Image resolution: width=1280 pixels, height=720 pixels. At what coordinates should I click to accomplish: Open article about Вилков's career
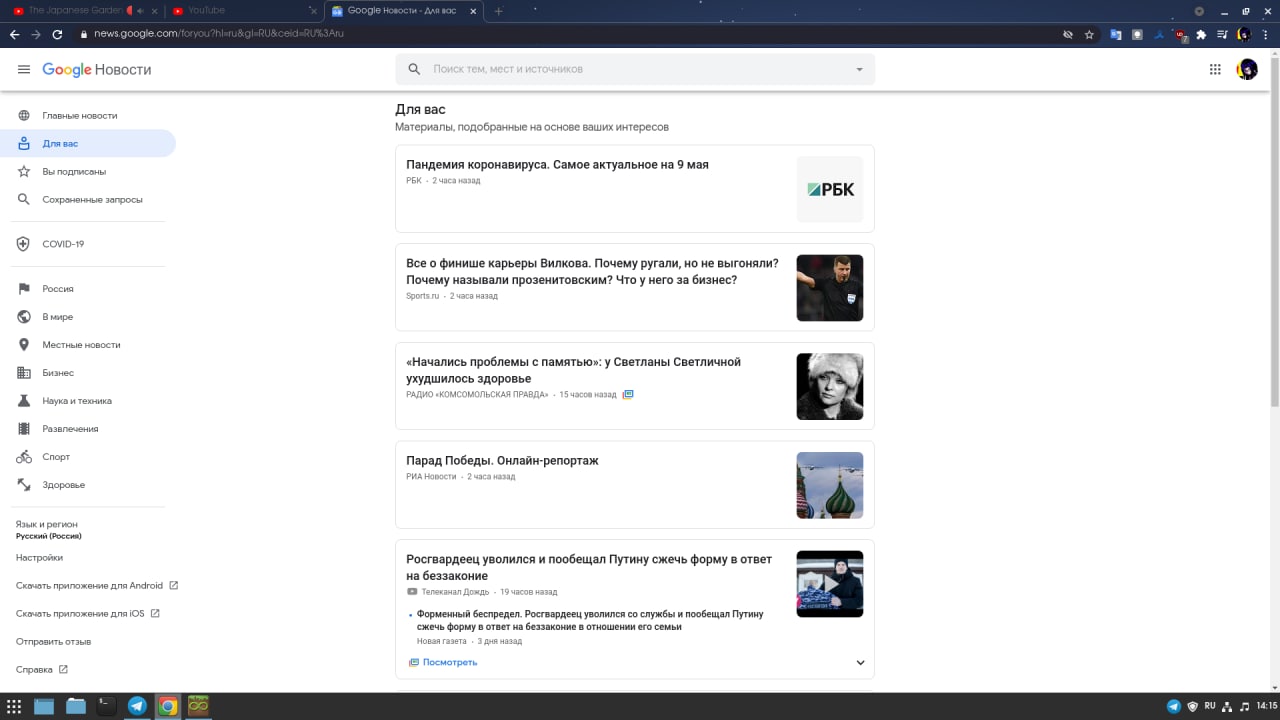pyautogui.click(x=592, y=271)
